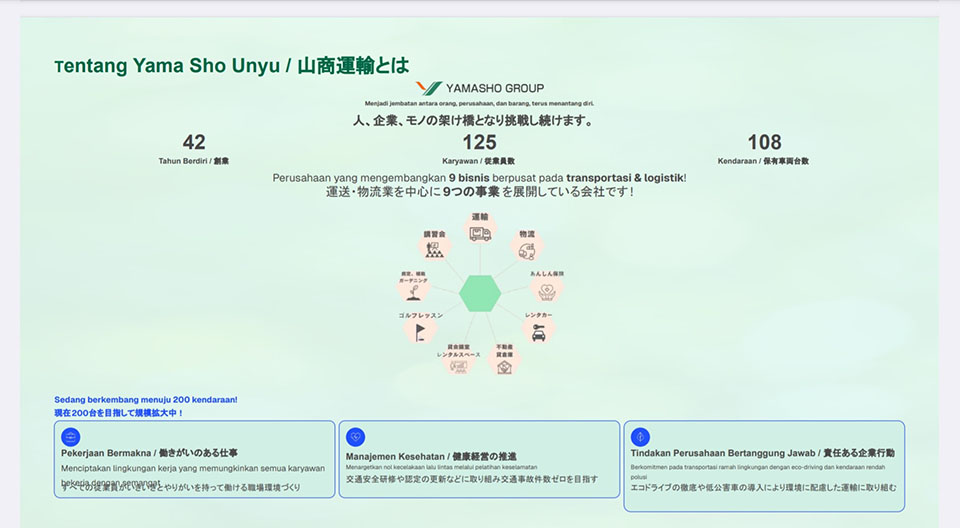The height and width of the screenshot is (528, 960).
Task: Click the gardening sprout icon
Action: [413, 289]
